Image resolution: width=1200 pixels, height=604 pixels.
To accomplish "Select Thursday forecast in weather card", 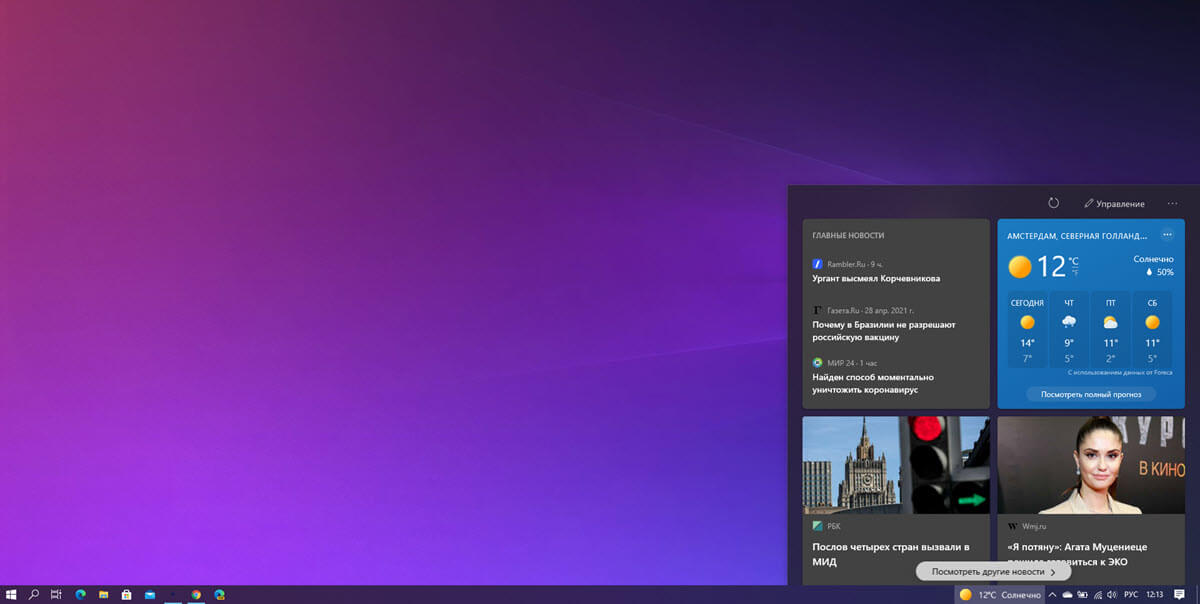I will 1069,330.
